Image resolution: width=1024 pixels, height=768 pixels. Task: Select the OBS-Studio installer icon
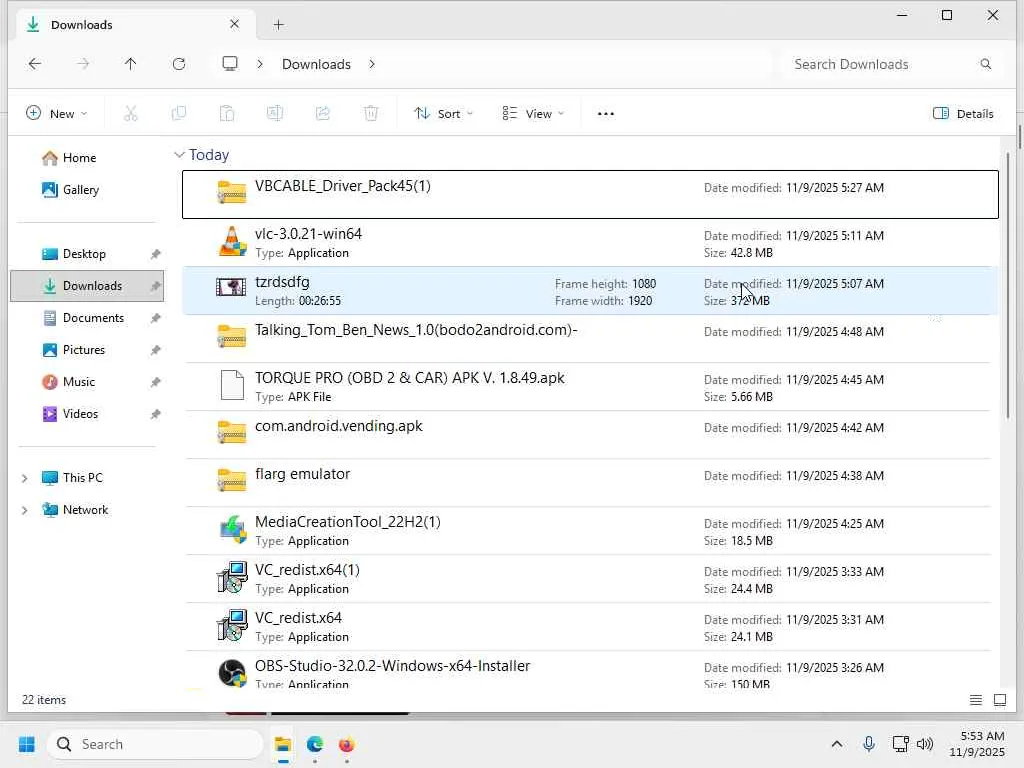click(232, 673)
